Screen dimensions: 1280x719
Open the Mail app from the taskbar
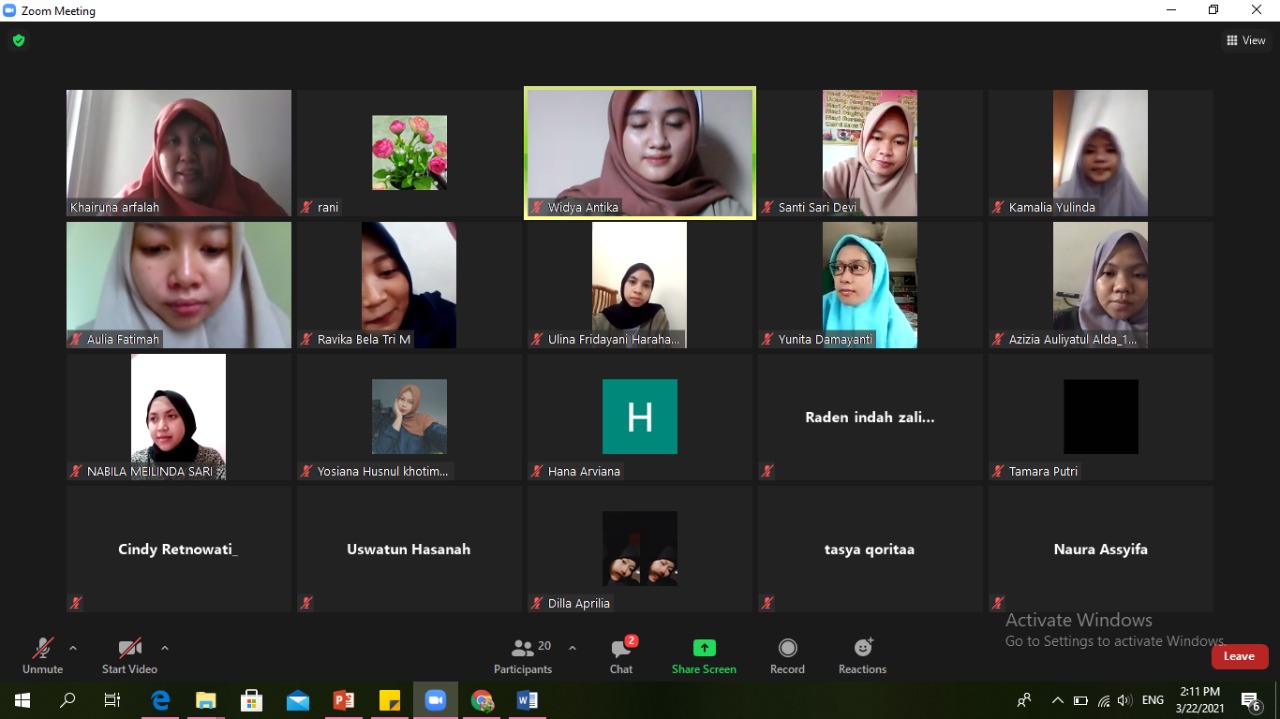pos(298,700)
